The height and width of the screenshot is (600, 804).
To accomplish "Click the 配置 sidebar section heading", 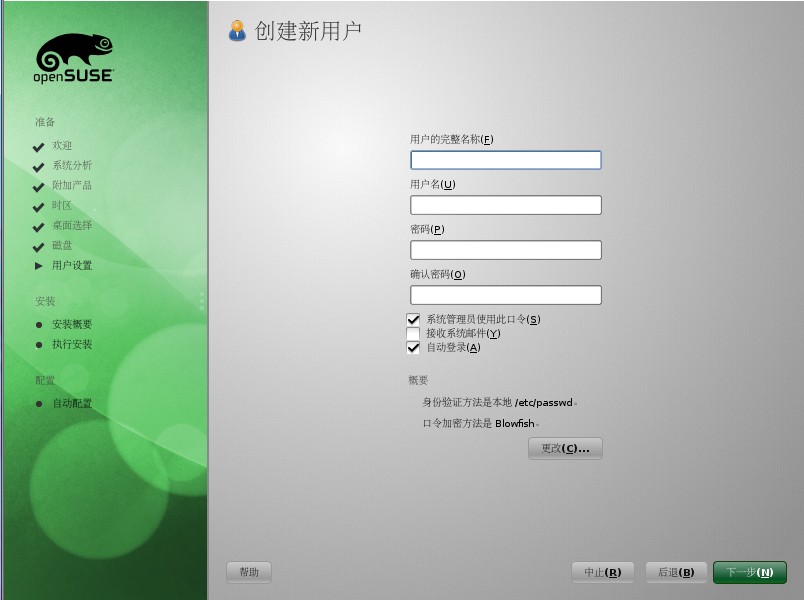I will click(45, 380).
